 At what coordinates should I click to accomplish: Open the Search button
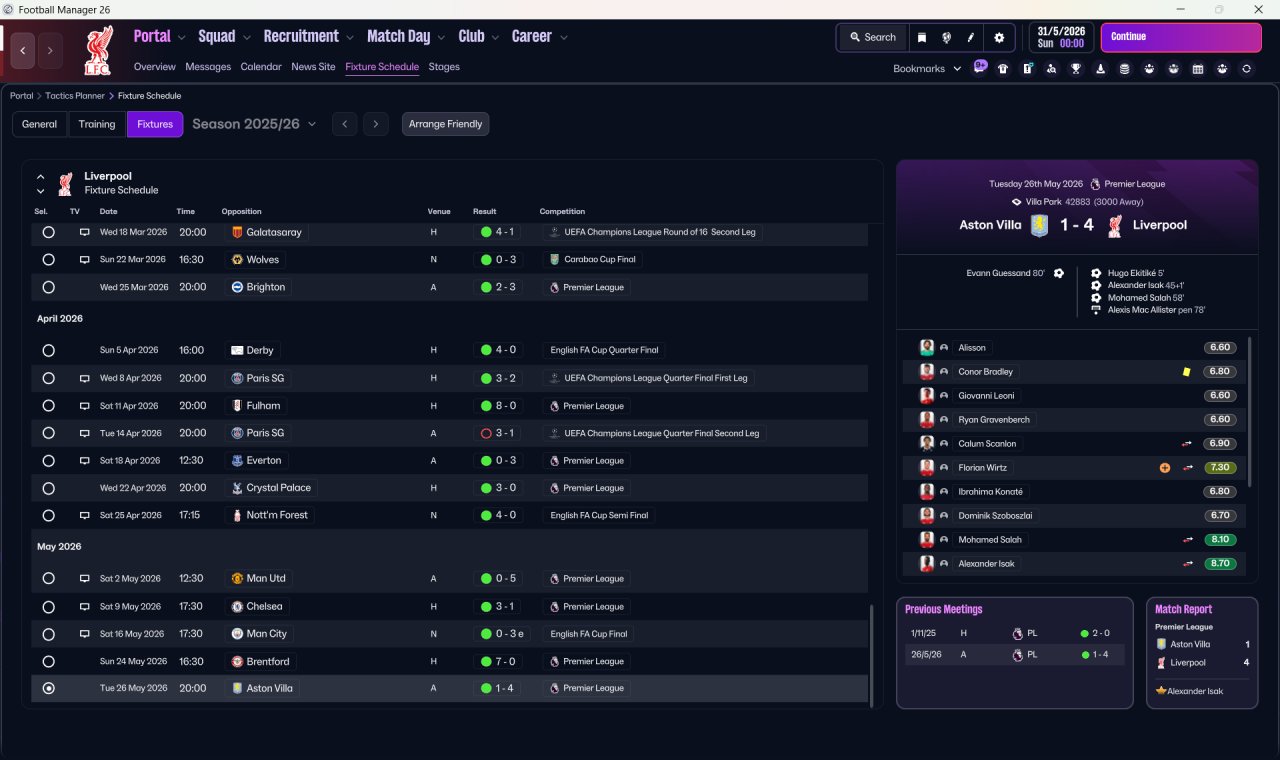(873, 37)
